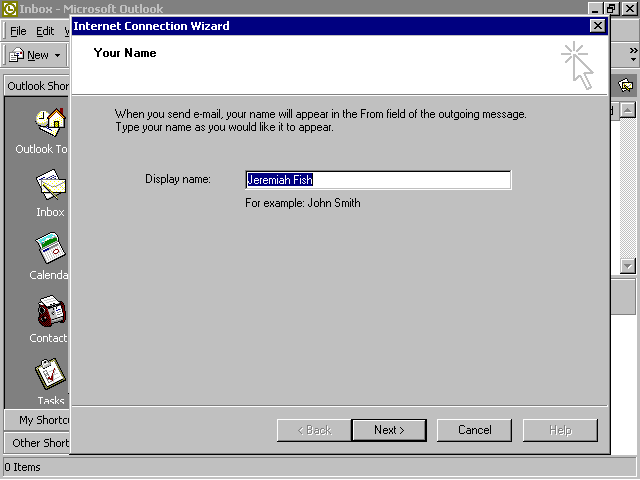The height and width of the screenshot is (480, 640).
Task: Close the Internet Connection Wizard dialog
Action: pos(598,26)
